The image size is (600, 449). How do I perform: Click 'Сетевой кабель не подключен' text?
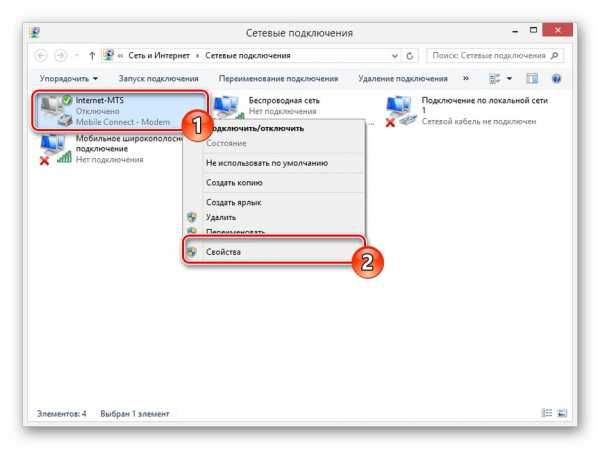479,122
